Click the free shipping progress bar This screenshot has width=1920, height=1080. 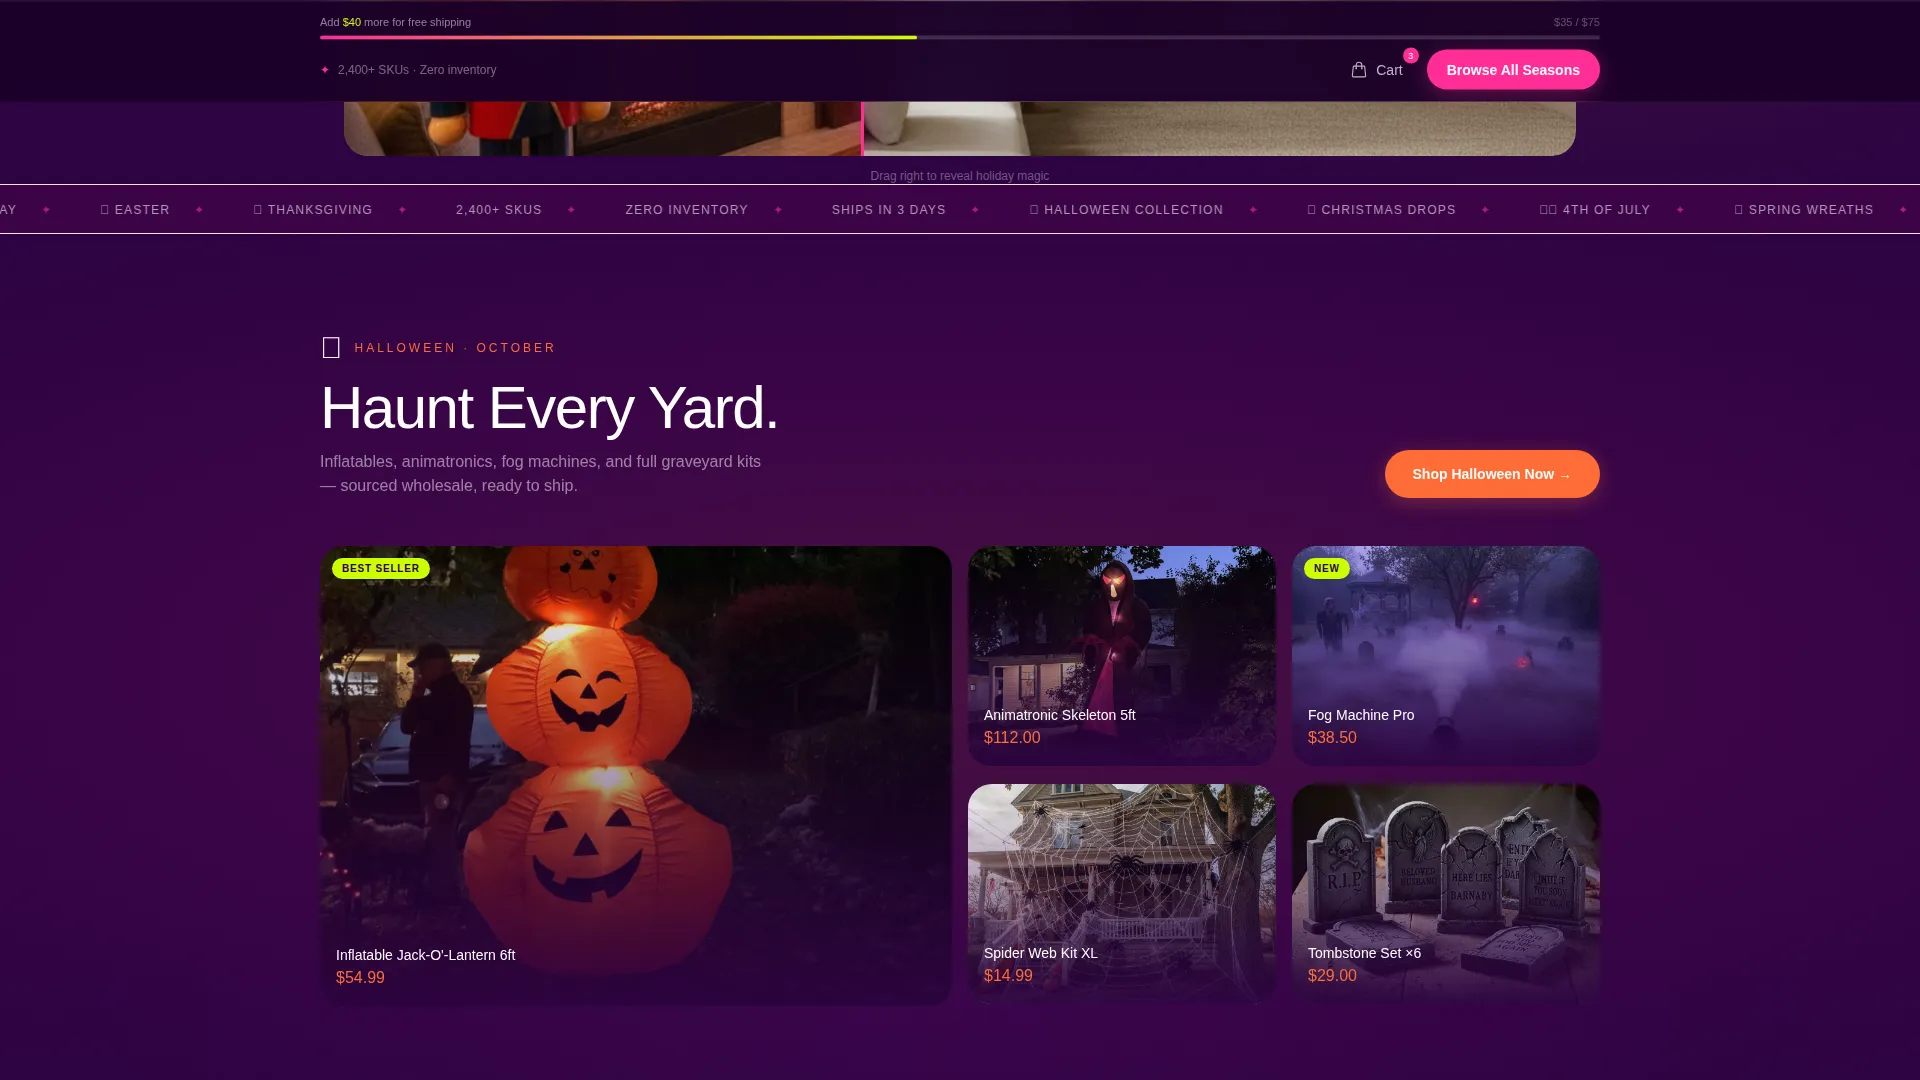coord(960,38)
